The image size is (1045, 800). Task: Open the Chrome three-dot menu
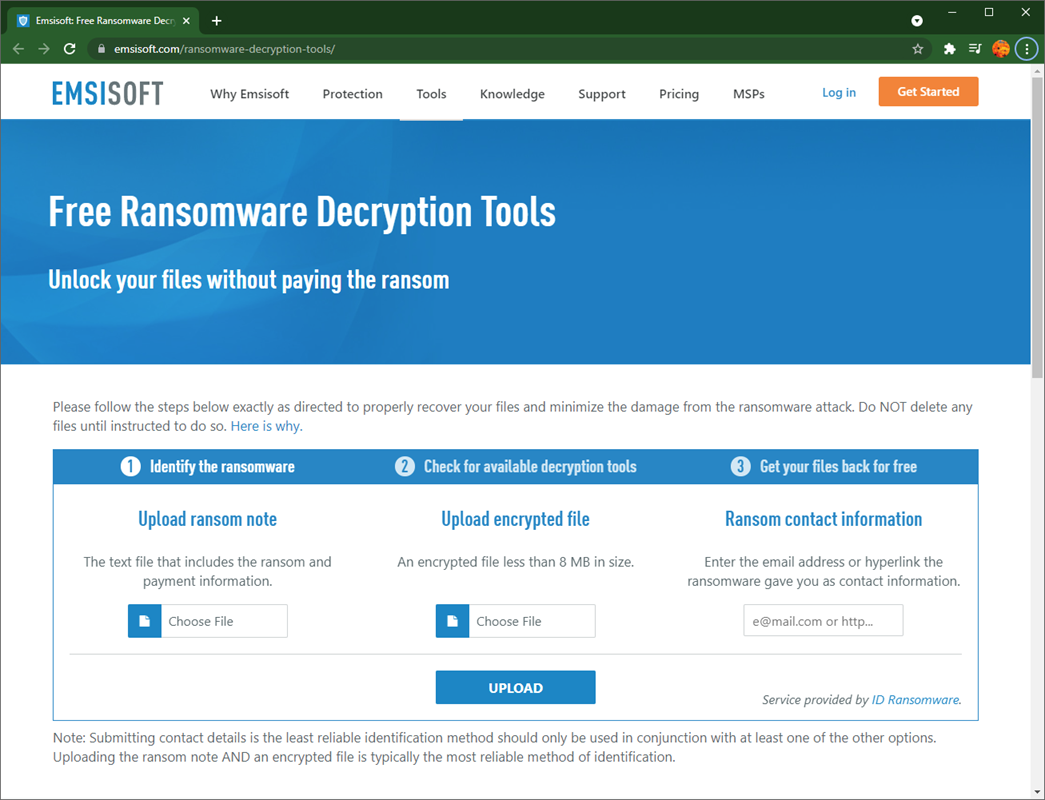pyautogui.click(x=1026, y=49)
